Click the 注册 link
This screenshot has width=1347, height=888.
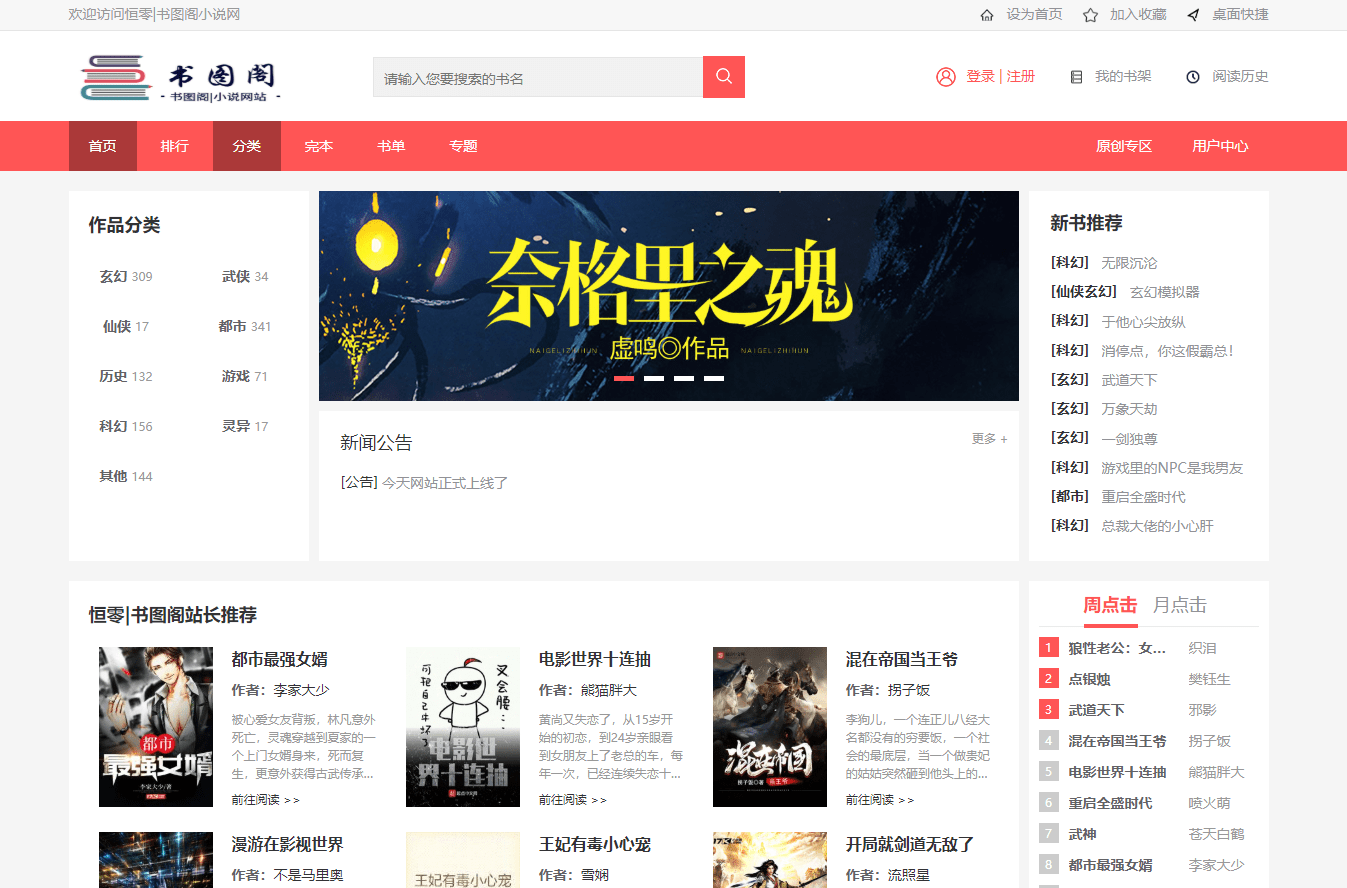(1021, 76)
